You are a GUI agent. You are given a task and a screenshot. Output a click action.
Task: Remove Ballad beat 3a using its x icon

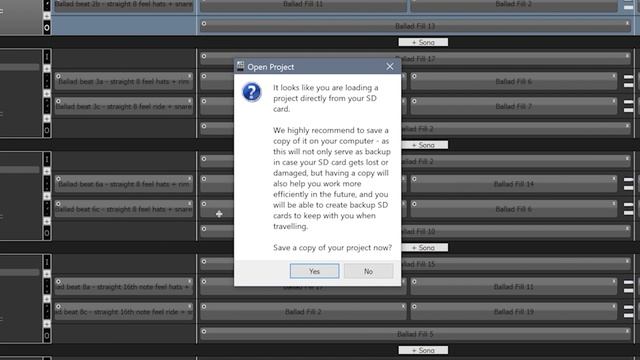pyautogui.click(x=190, y=76)
